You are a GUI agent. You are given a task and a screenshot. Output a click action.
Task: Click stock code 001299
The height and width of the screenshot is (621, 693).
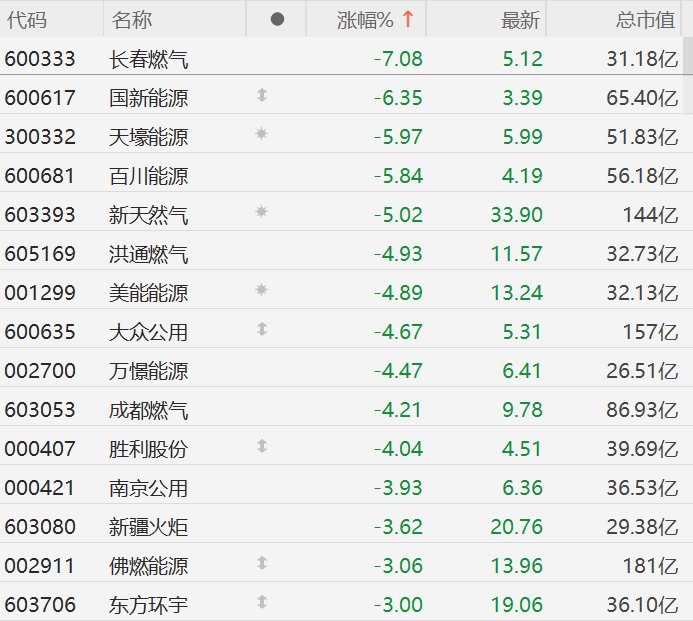40,293
